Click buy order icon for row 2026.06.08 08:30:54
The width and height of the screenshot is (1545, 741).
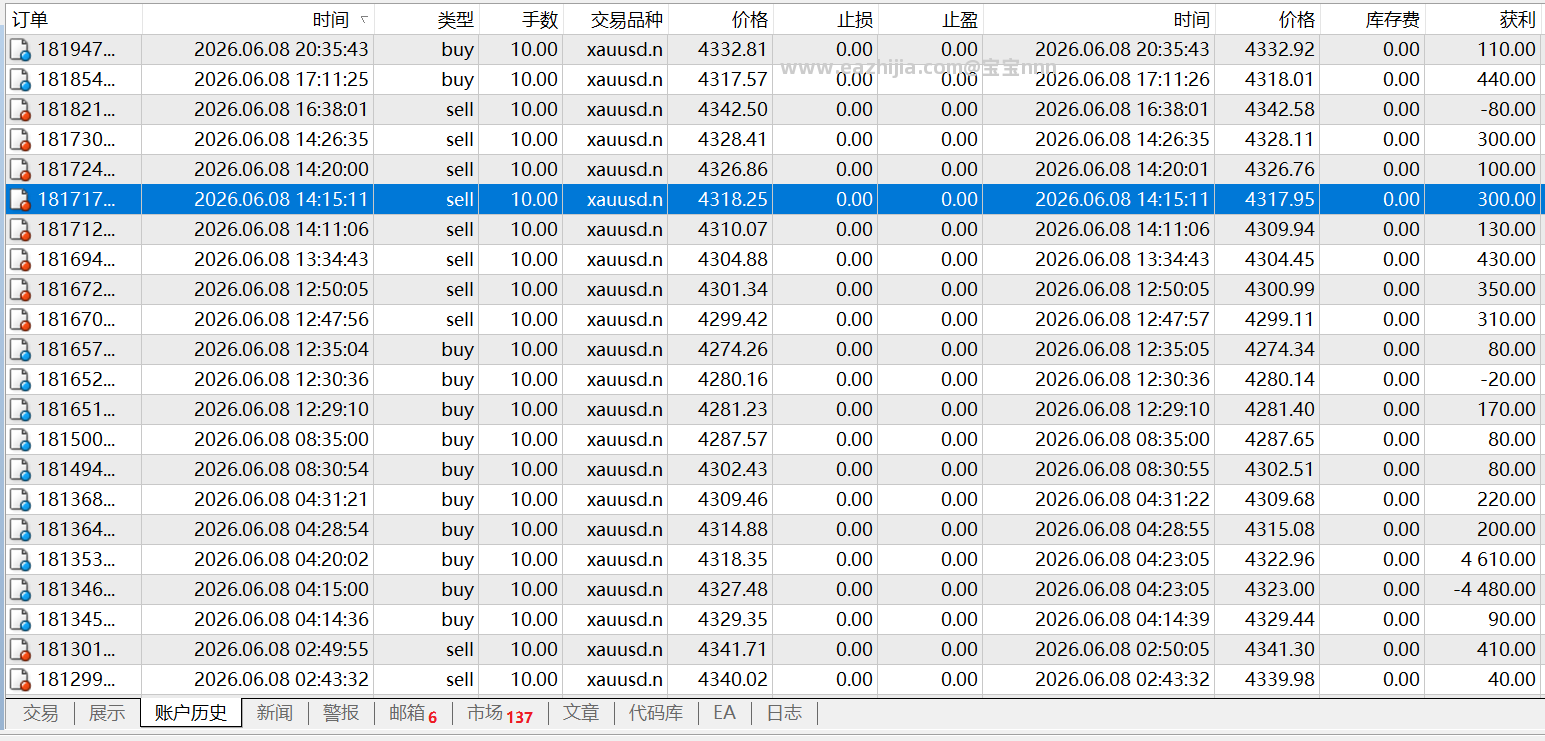[20, 470]
